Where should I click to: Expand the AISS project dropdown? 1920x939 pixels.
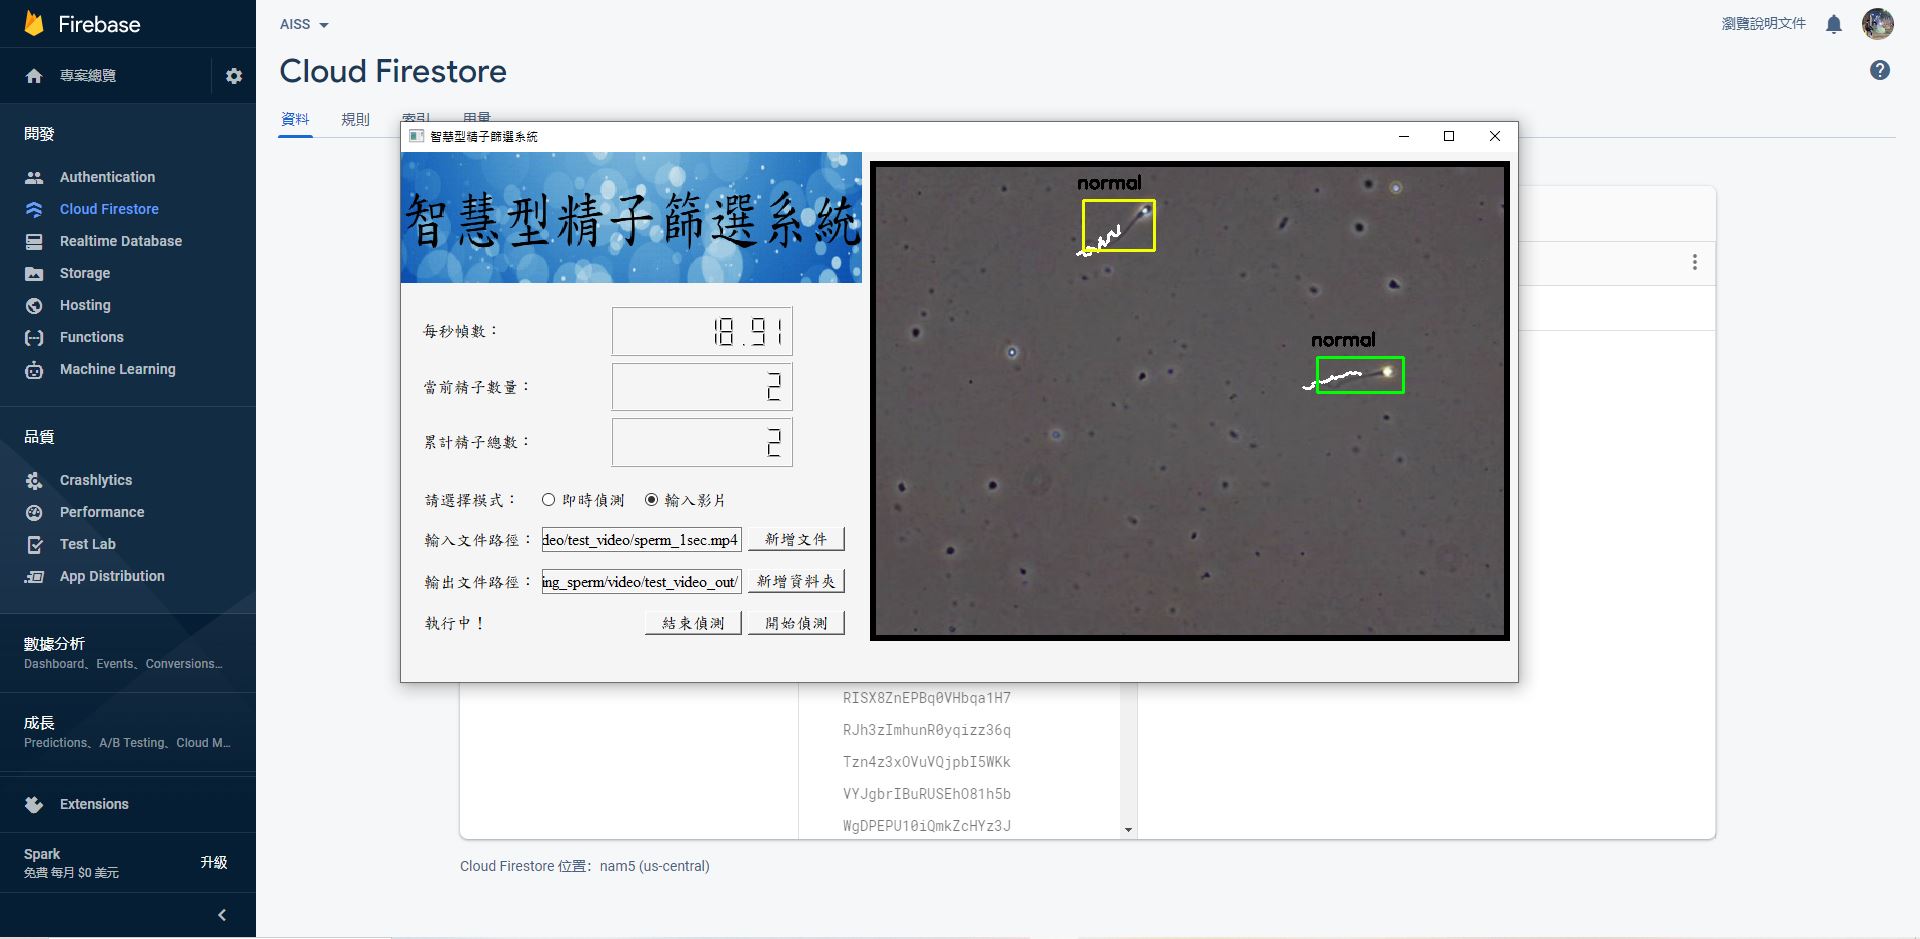point(304,24)
